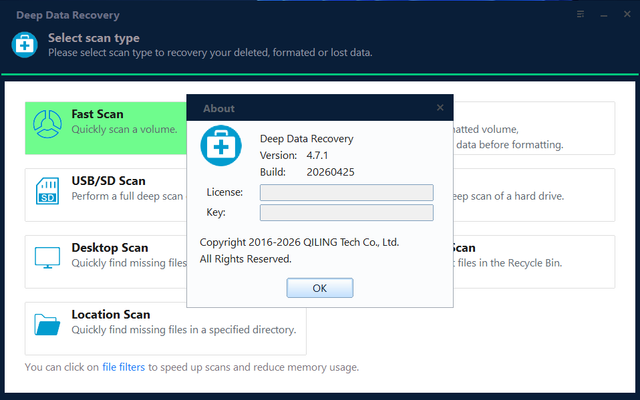
Task: Click the 'Quickly find missing files' Desktop description
Action: click(x=129, y=263)
